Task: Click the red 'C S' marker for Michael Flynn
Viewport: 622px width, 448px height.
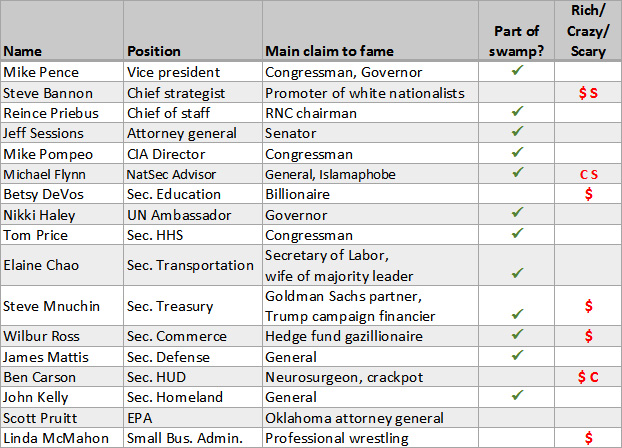Action: (588, 174)
